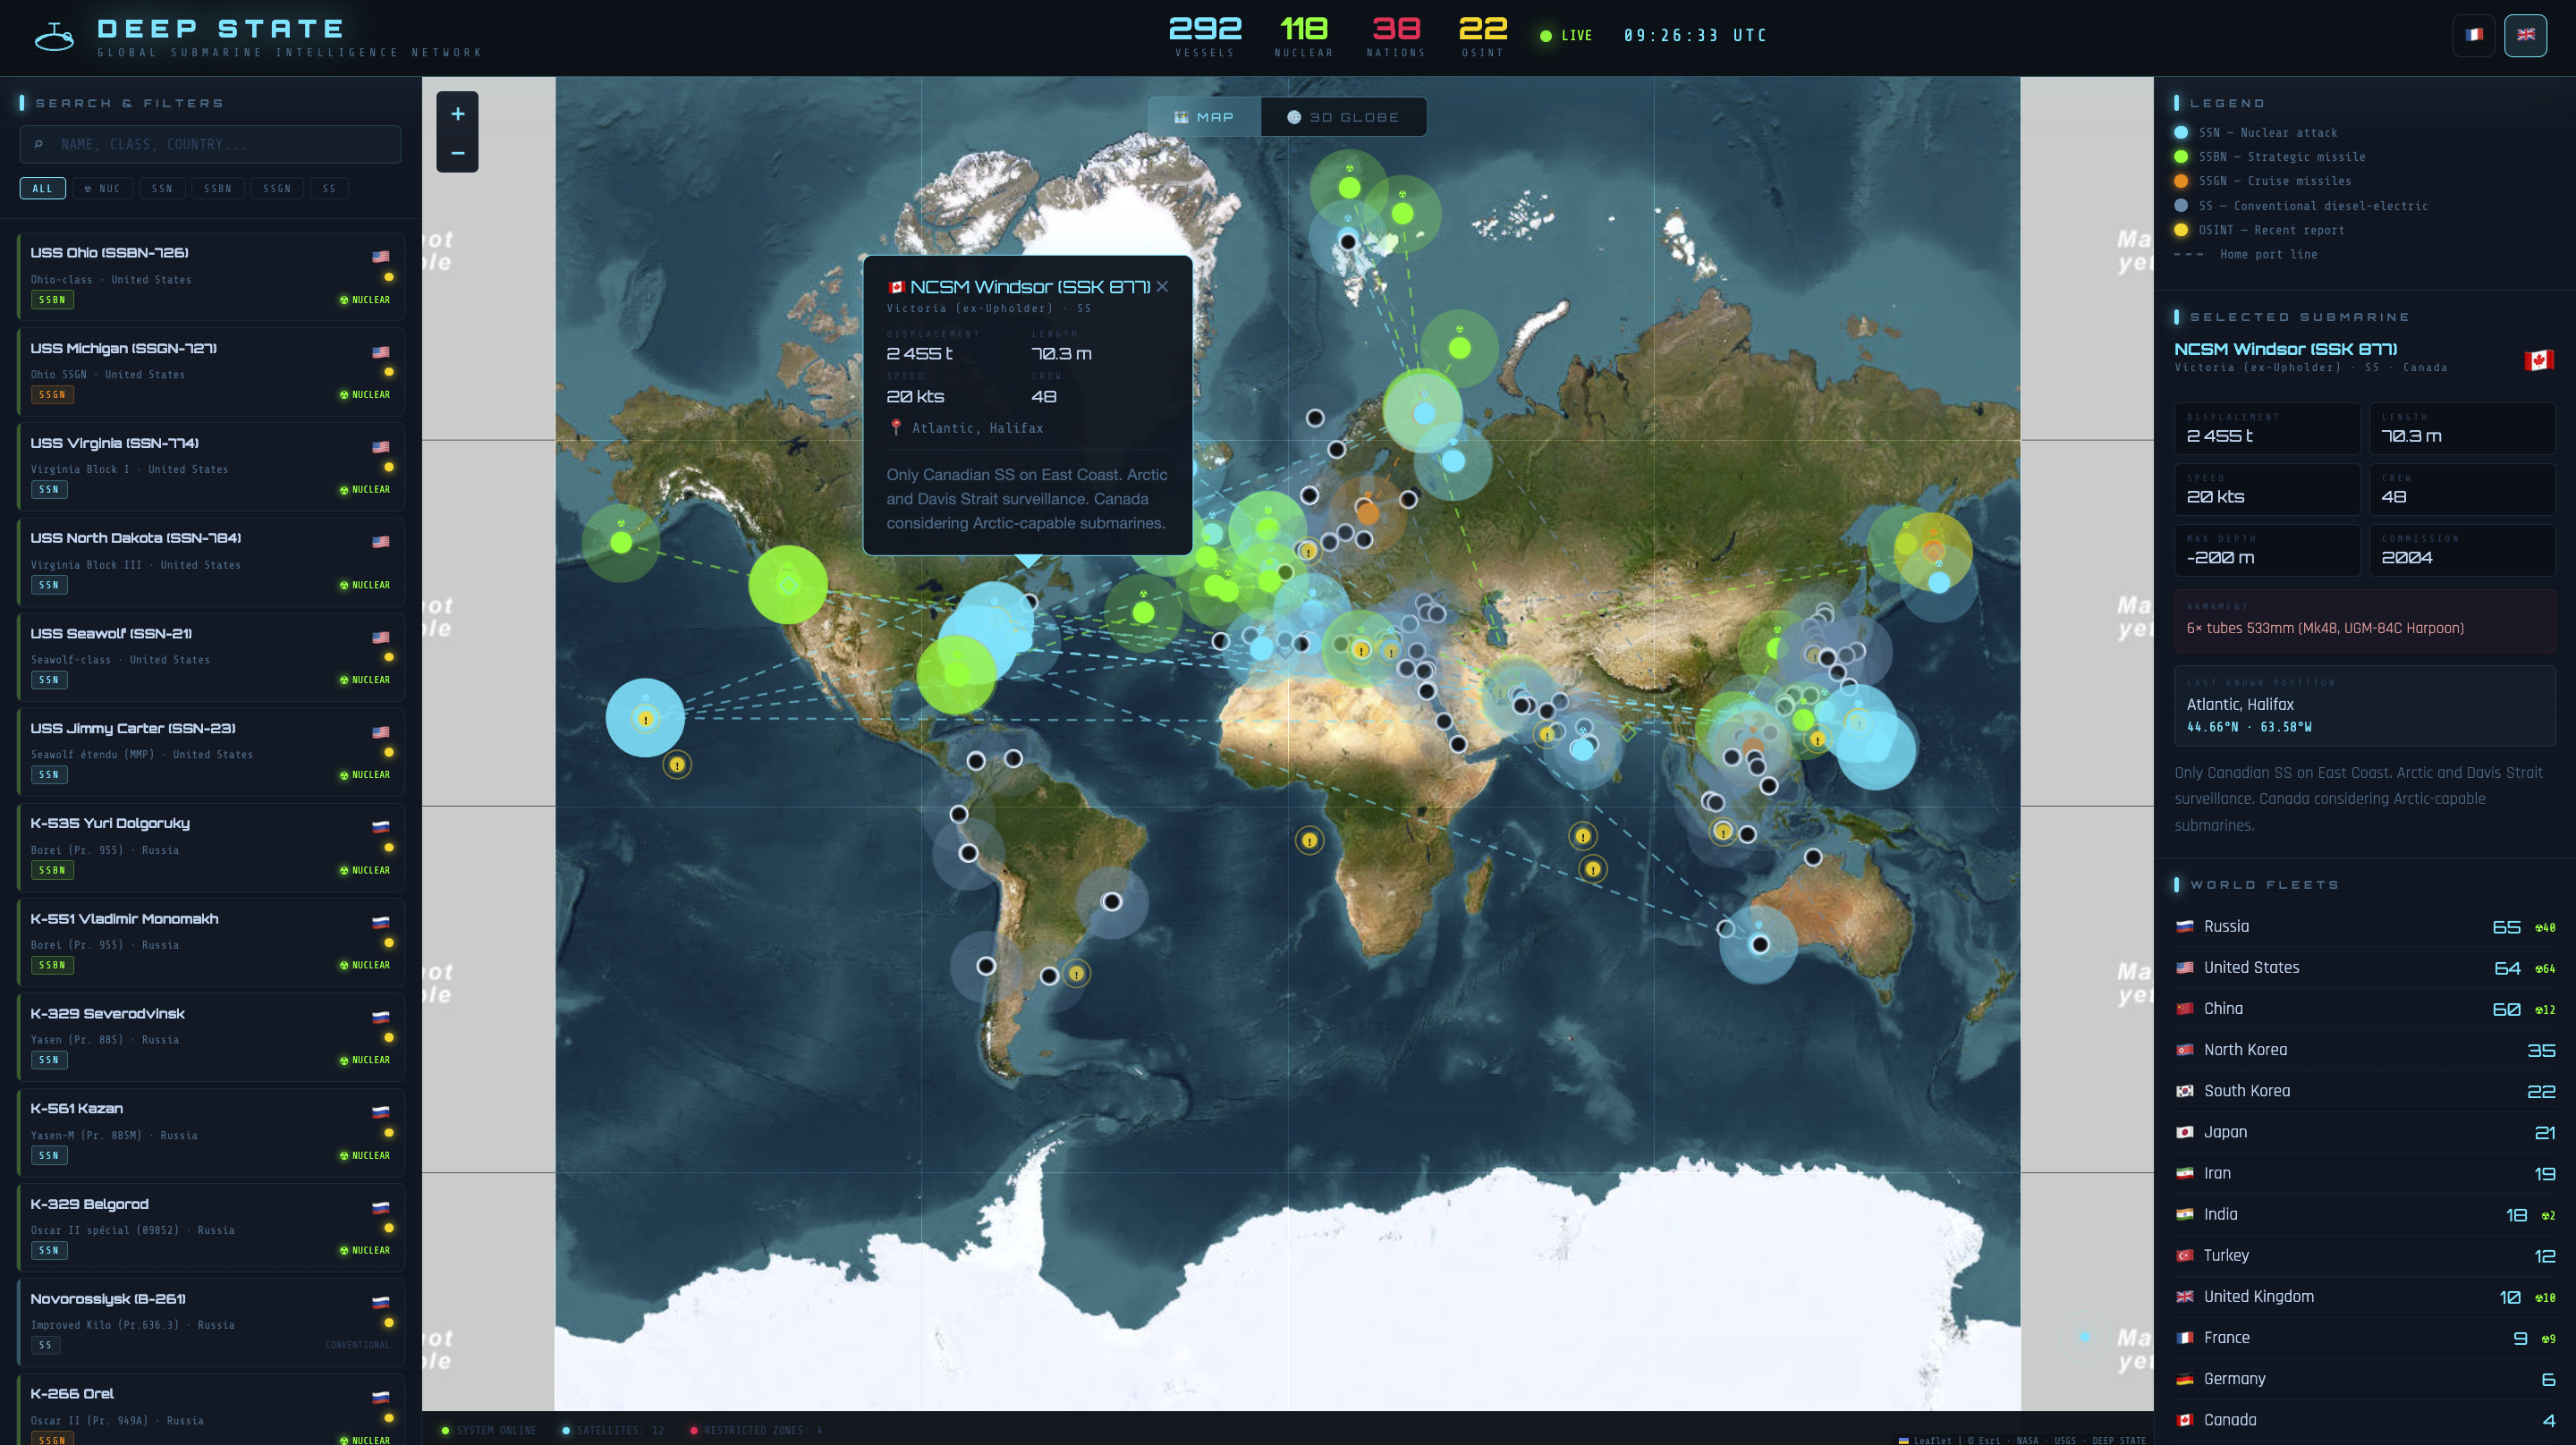The image size is (2576, 1445).
Task: Select USS Ohio (SSBN-726) in the list
Action: pos(211,276)
